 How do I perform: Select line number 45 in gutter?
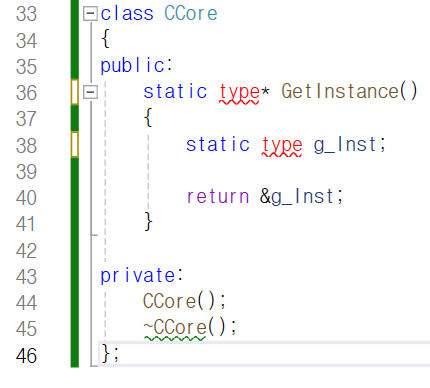(x=26, y=329)
